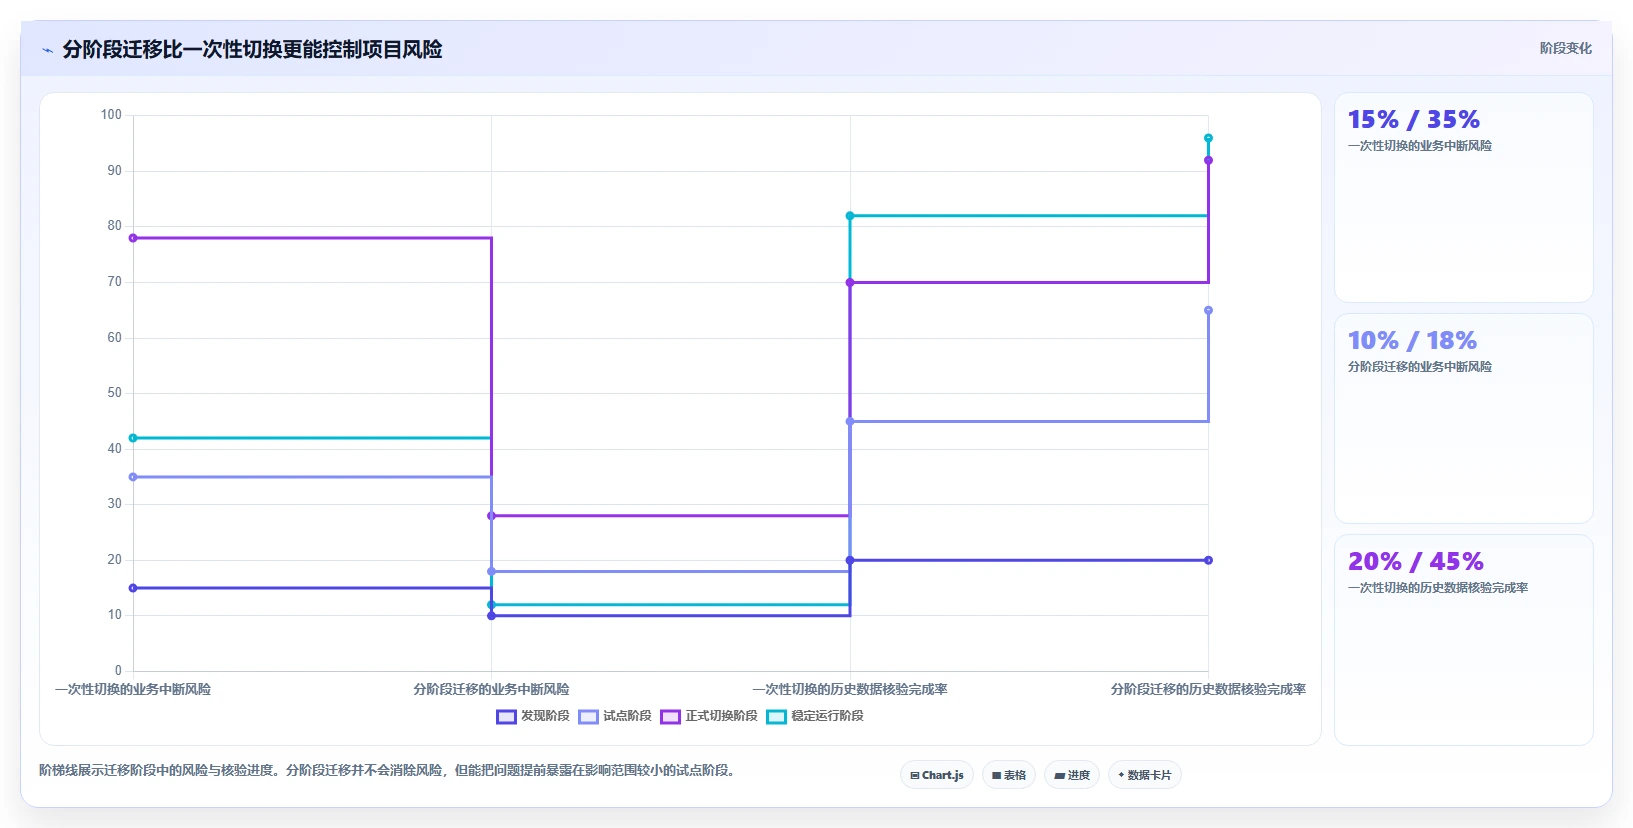Click the 试点阶段 point at 65
1633x828 pixels.
1208,311
